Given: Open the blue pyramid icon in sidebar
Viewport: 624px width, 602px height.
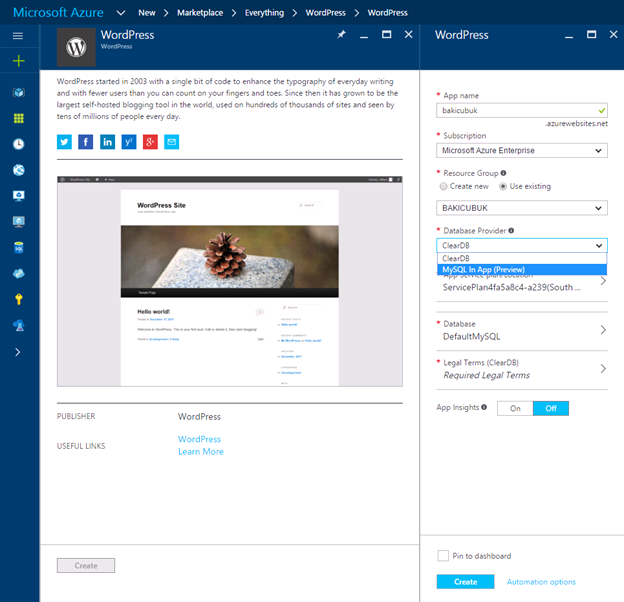Looking at the screenshot, I should coord(18,325).
